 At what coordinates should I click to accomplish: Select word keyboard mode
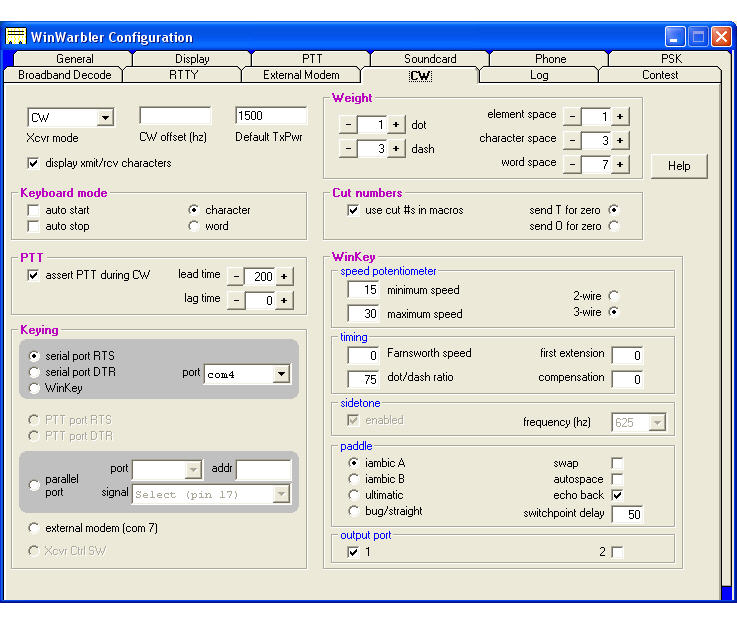pos(193,226)
